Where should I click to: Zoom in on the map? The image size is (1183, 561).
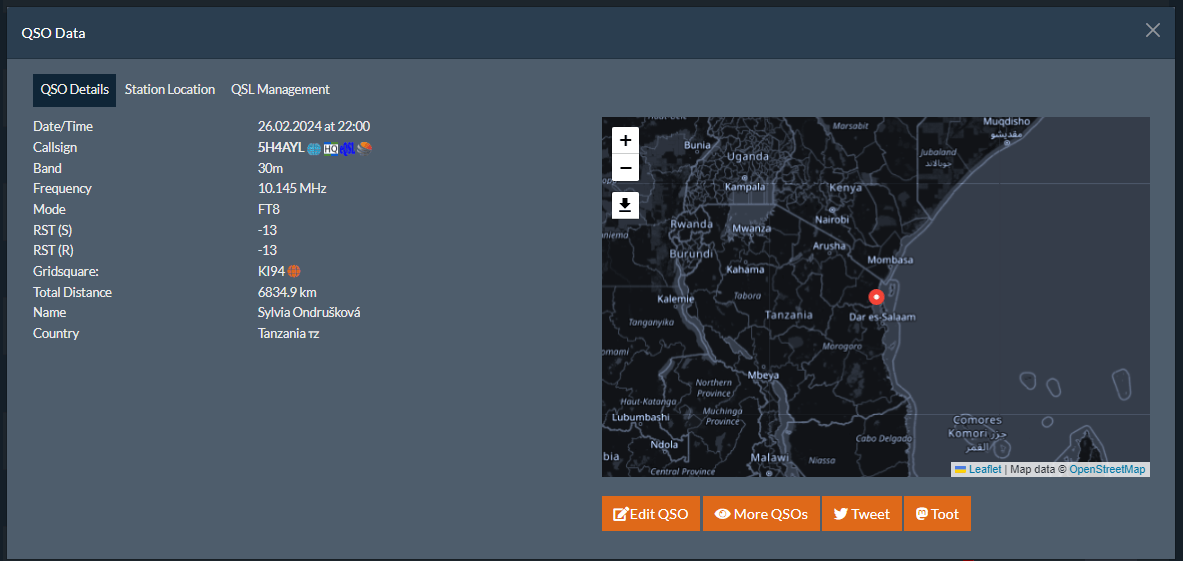coord(625,140)
